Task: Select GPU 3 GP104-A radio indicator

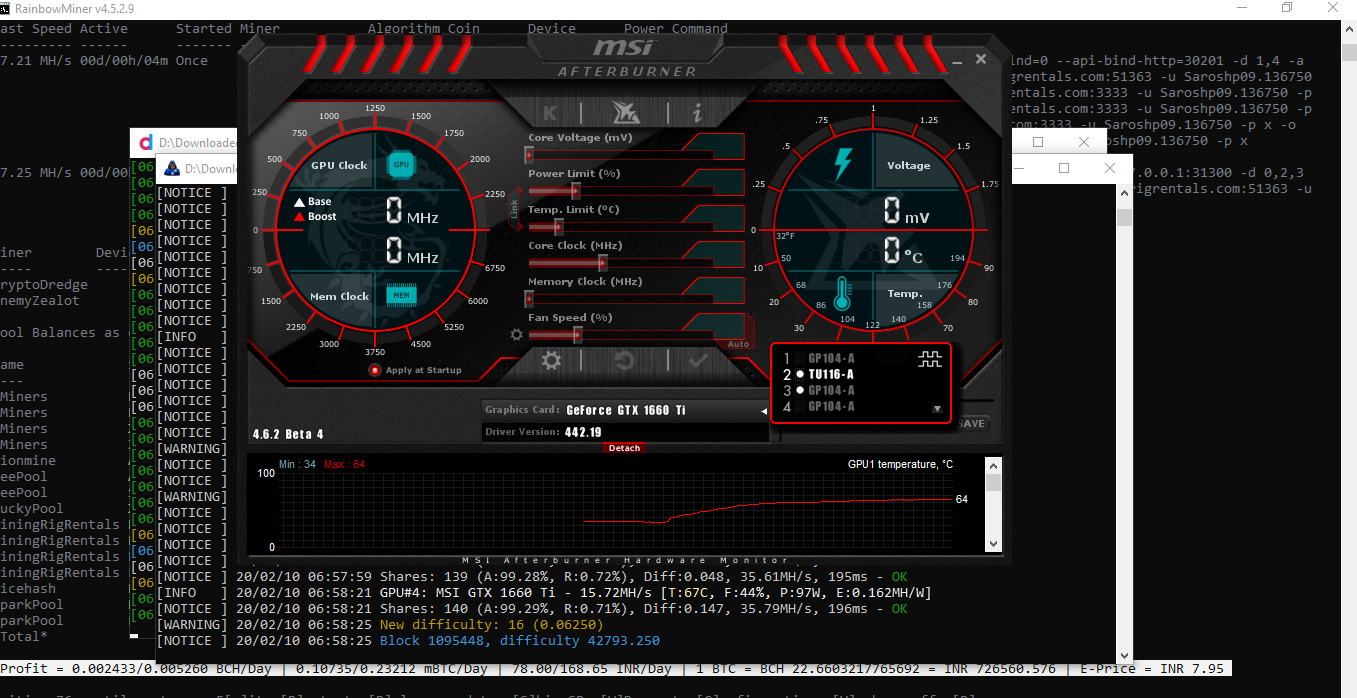Action: tap(800, 390)
